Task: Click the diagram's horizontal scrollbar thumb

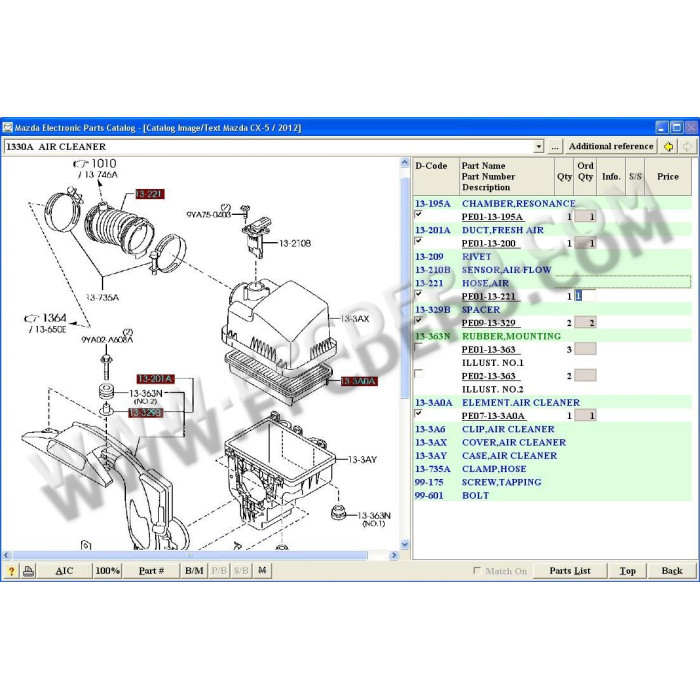Action: pyautogui.click(x=190, y=555)
